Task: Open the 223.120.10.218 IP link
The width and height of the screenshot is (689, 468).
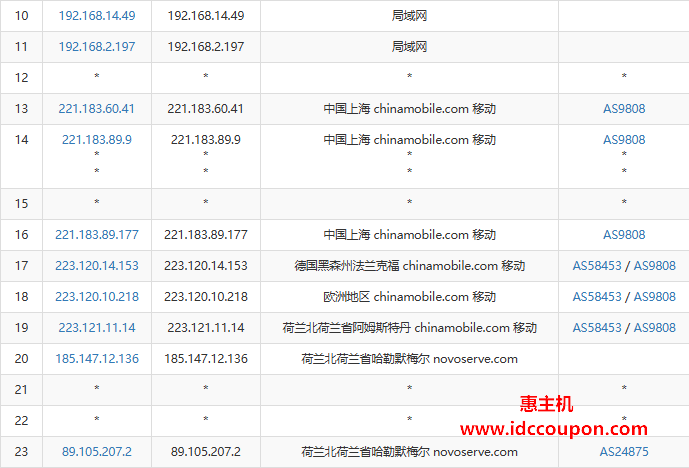Action: 97,297
